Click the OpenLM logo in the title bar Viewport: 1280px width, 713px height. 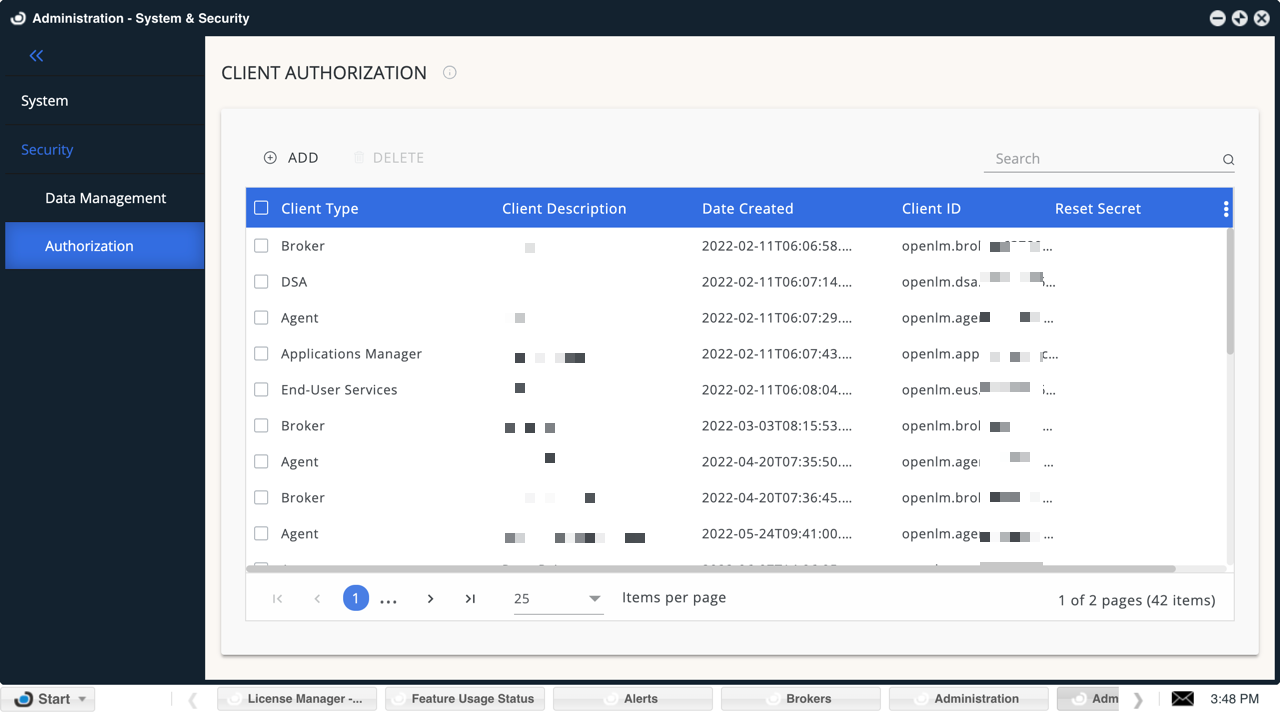pyautogui.click(x=16, y=17)
